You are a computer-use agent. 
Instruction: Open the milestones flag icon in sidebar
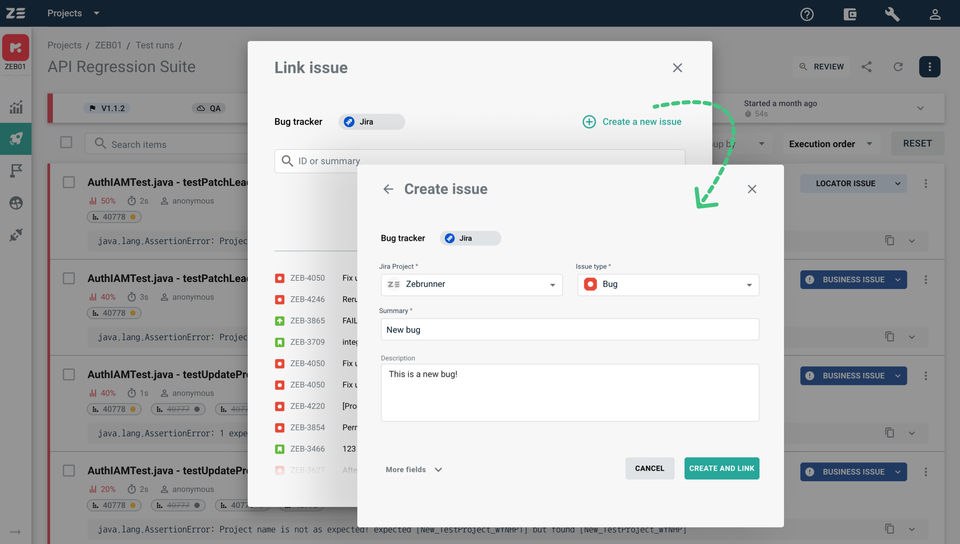pyautogui.click(x=16, y=171)
